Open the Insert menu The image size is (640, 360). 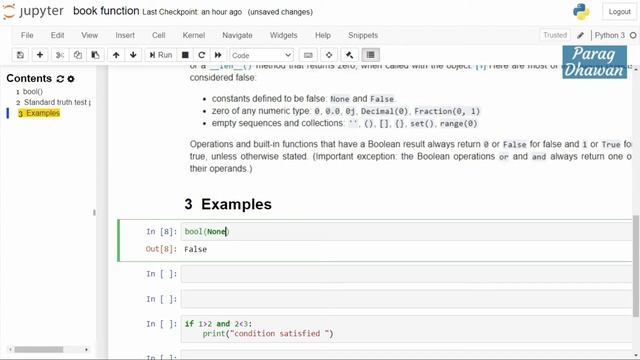coord(125,36)
